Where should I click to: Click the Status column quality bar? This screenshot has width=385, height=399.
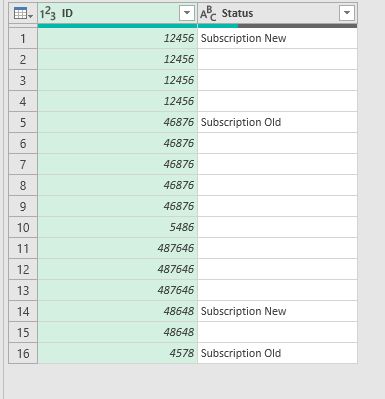coord(277,26)
